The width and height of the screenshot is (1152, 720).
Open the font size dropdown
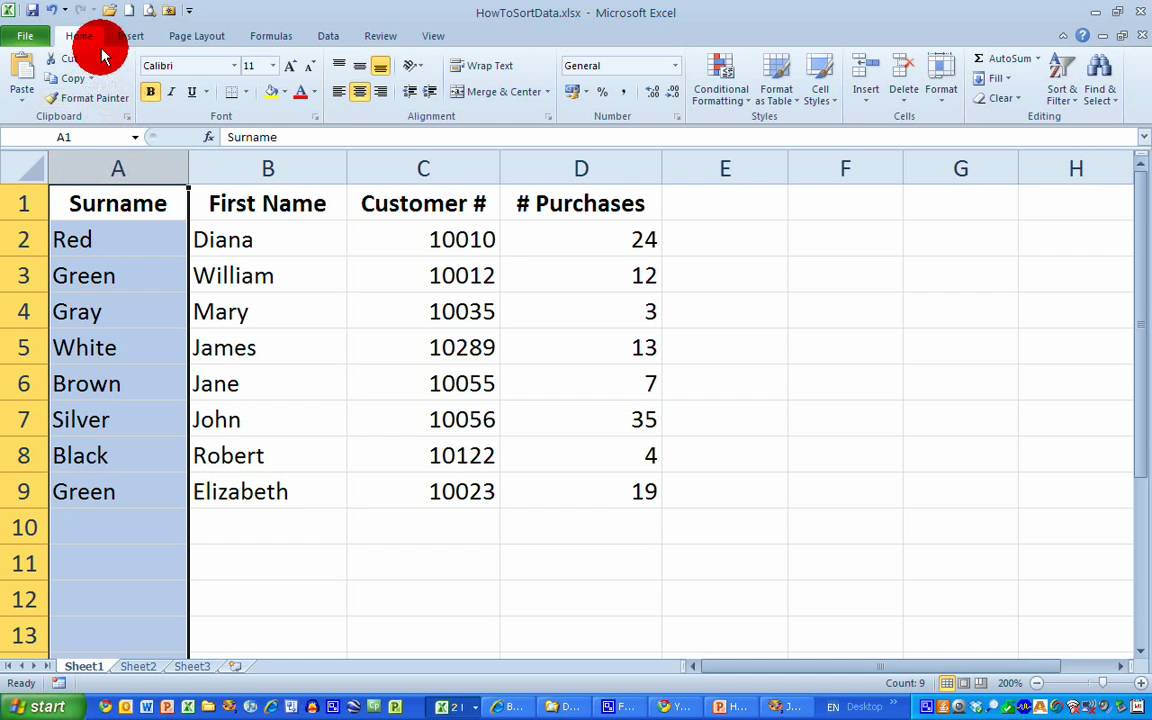[x=273, y=65]
